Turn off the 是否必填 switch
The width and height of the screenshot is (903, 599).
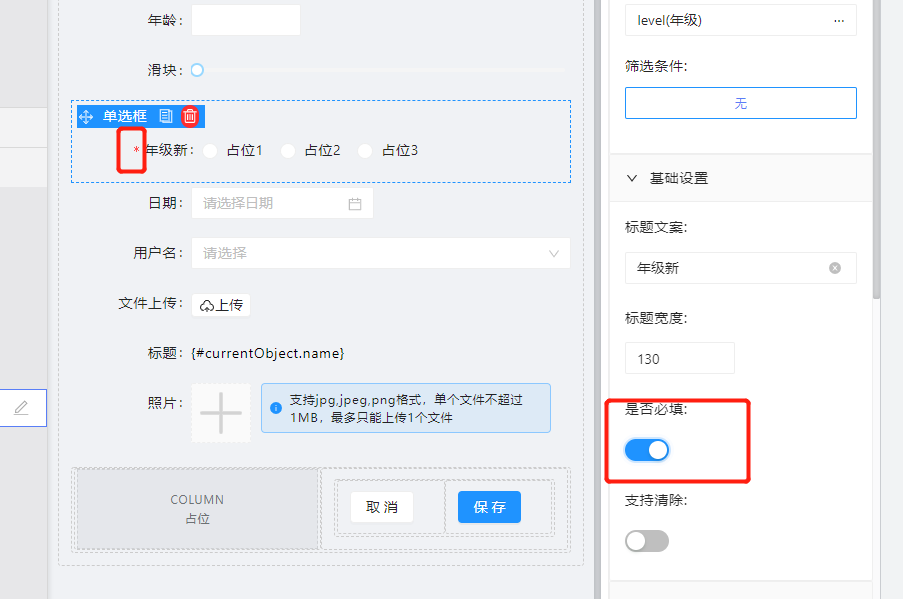[647, 450]
